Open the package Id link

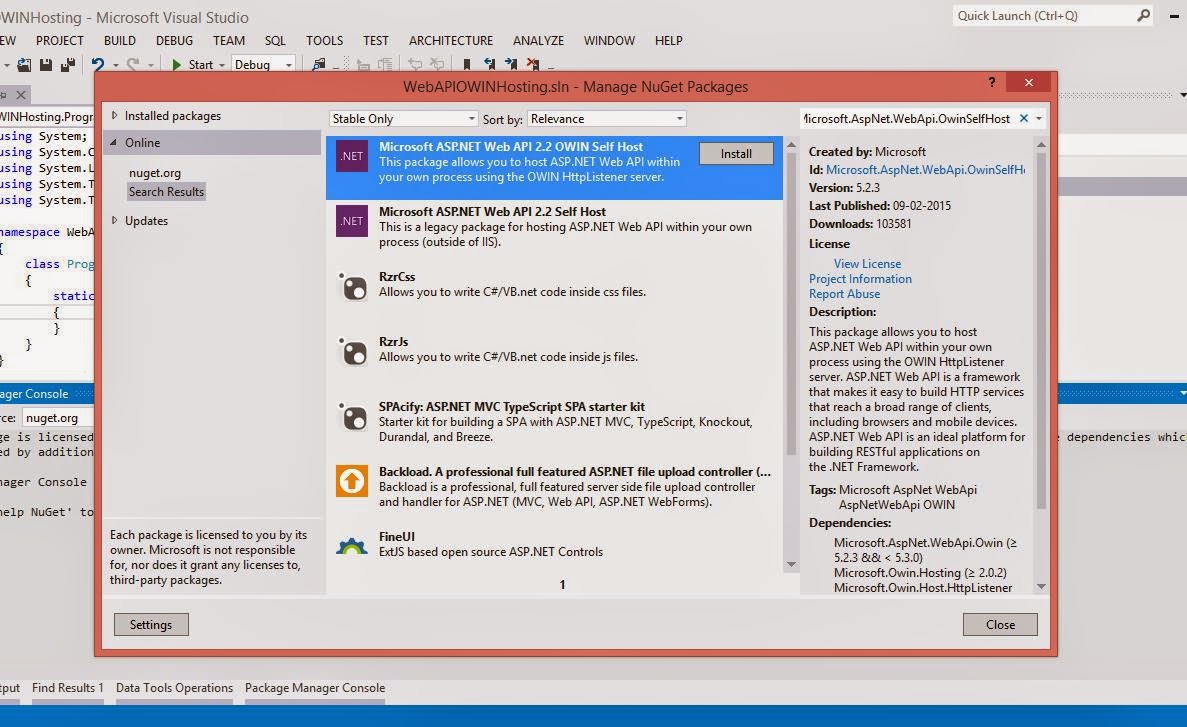point(925,170)
